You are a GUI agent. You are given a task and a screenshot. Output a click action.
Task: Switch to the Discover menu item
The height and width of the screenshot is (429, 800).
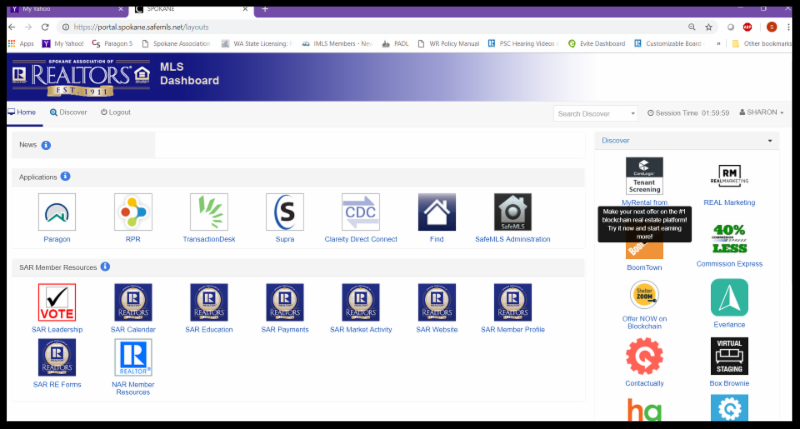click(x=68, y=113)
